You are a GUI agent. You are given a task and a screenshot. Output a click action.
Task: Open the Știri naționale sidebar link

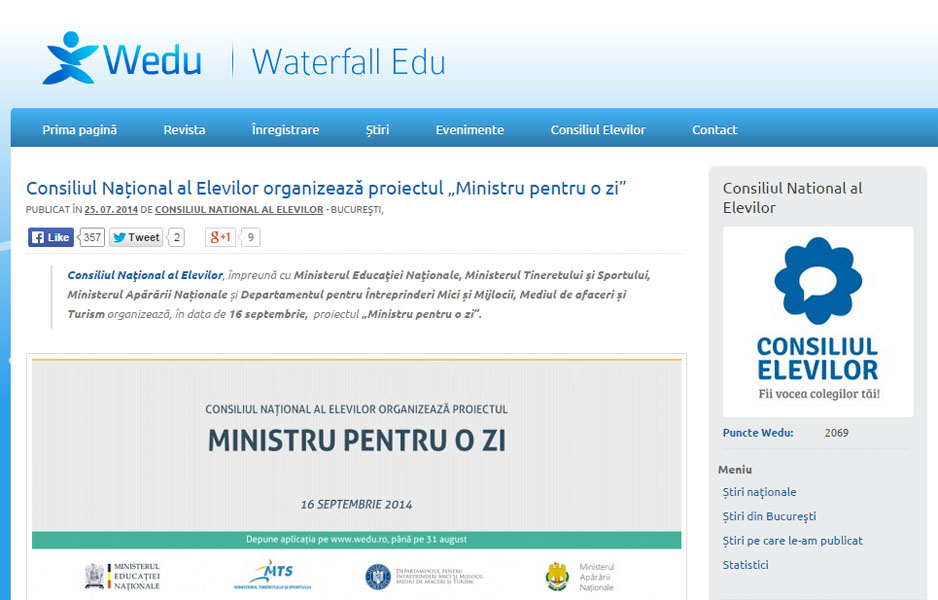(759, 492)
